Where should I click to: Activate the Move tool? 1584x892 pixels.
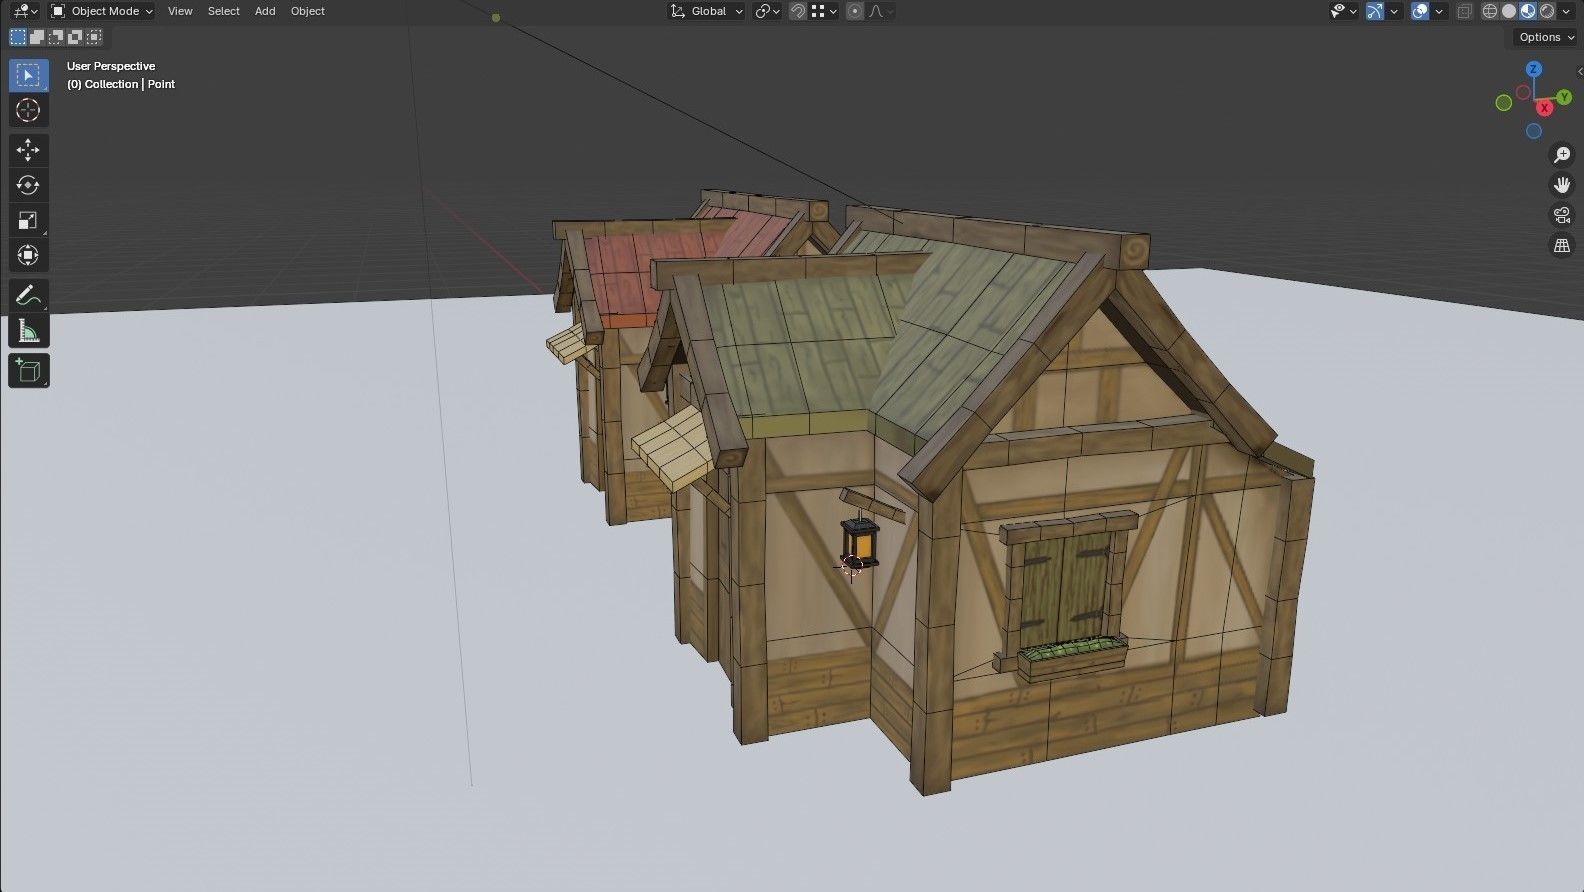tap(28, 150)
